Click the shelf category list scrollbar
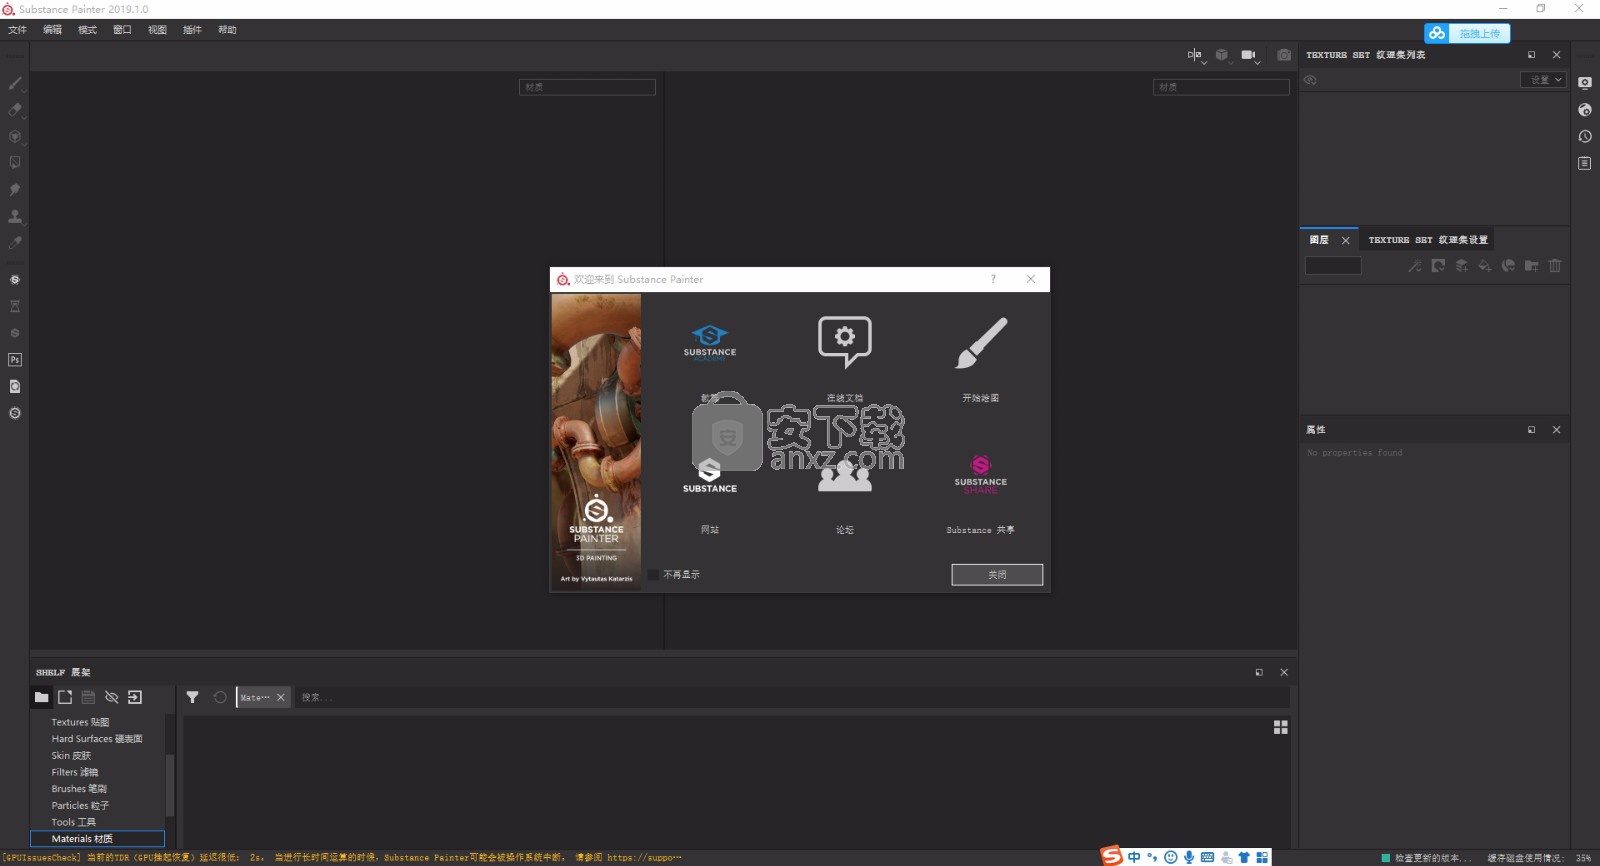The image size is (1600, 866). click(x=169, y=783)
